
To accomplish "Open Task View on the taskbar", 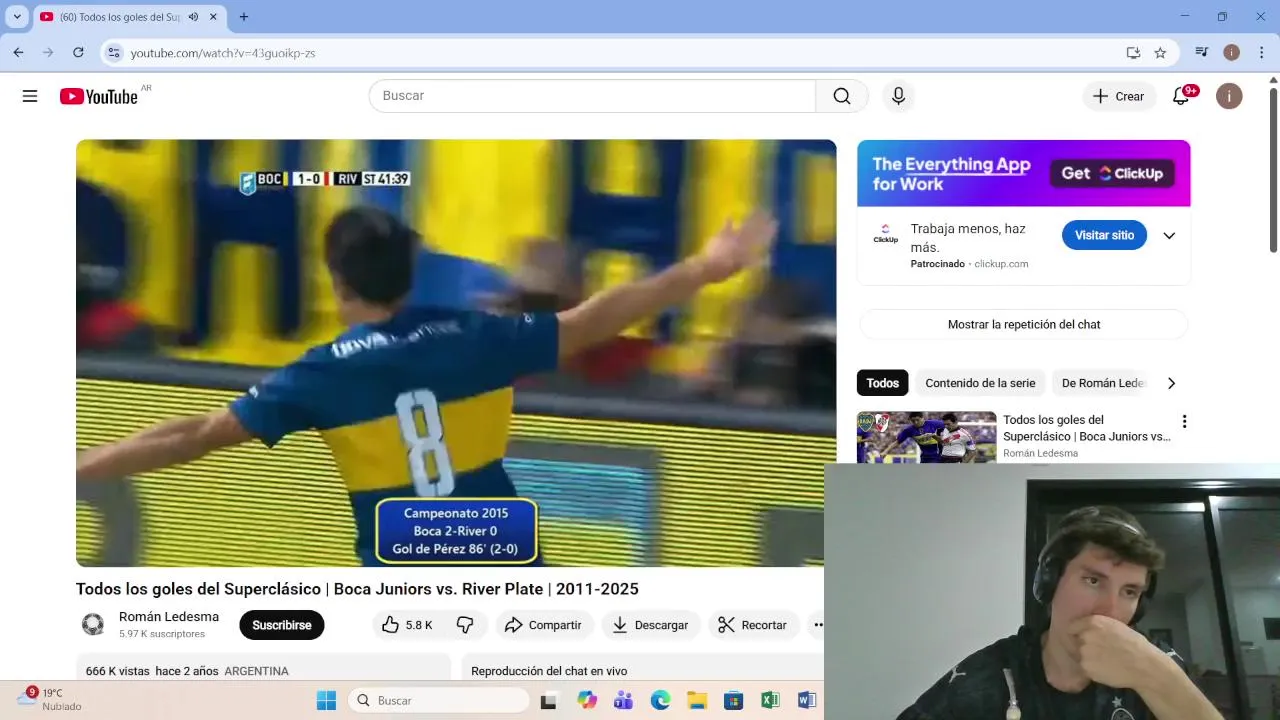I will click(548, 701).
